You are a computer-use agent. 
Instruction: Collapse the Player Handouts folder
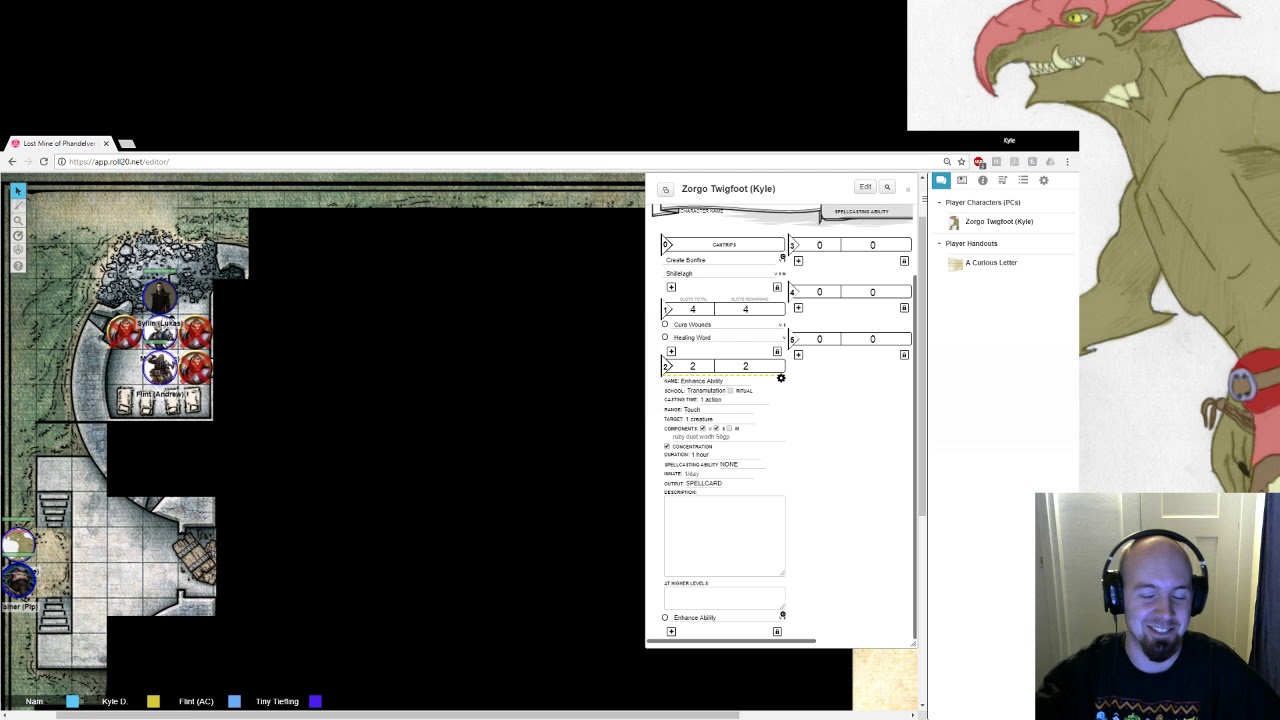coord(939,244)
